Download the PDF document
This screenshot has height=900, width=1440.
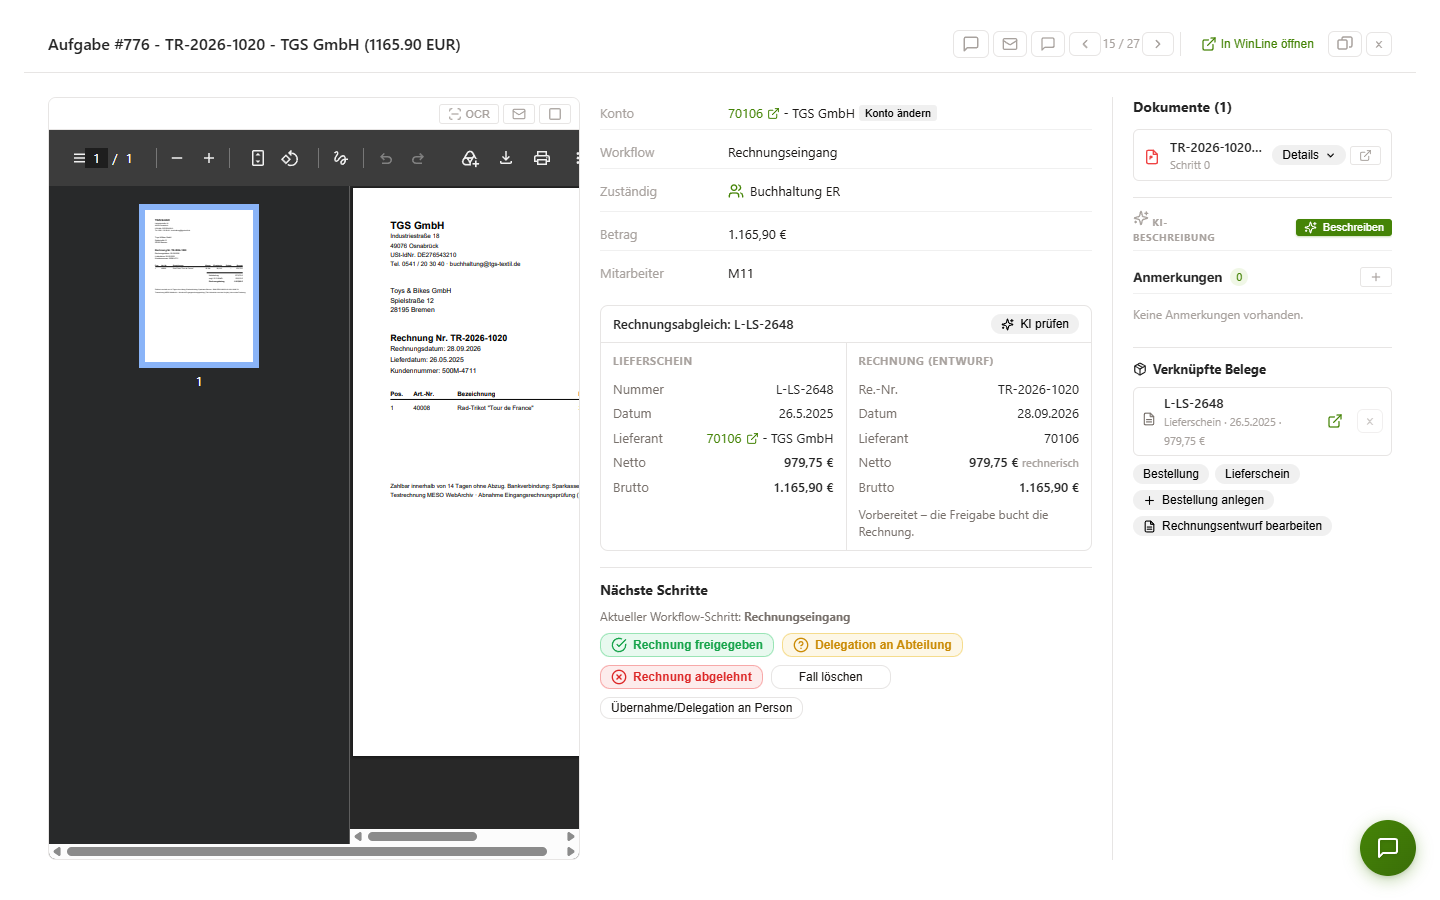click(506, 158)
